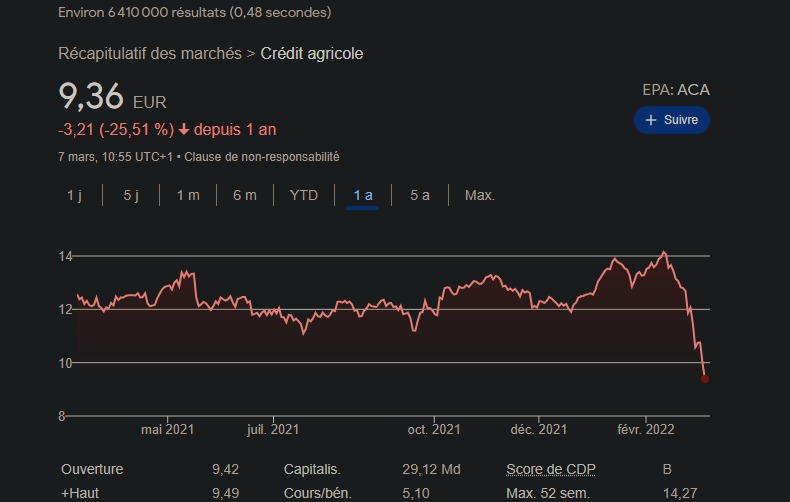Click the févr. 2022 axis label
Image resolution: width=790 pixels, height=502 pixels.
pos(646,429)
